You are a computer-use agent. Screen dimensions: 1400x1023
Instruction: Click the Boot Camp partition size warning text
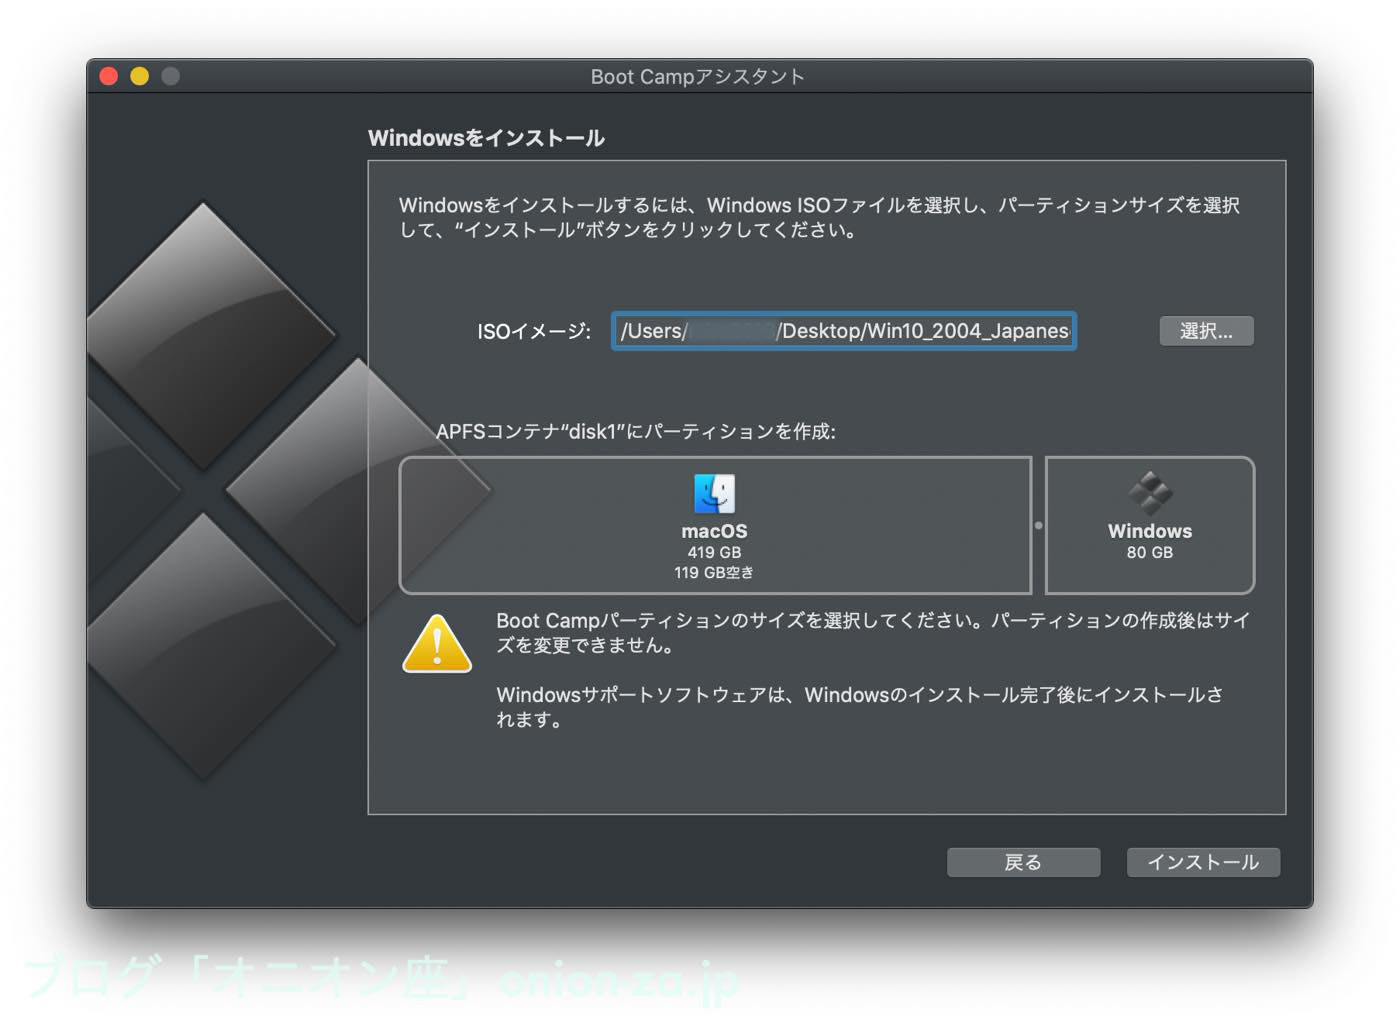coord(873,633)
